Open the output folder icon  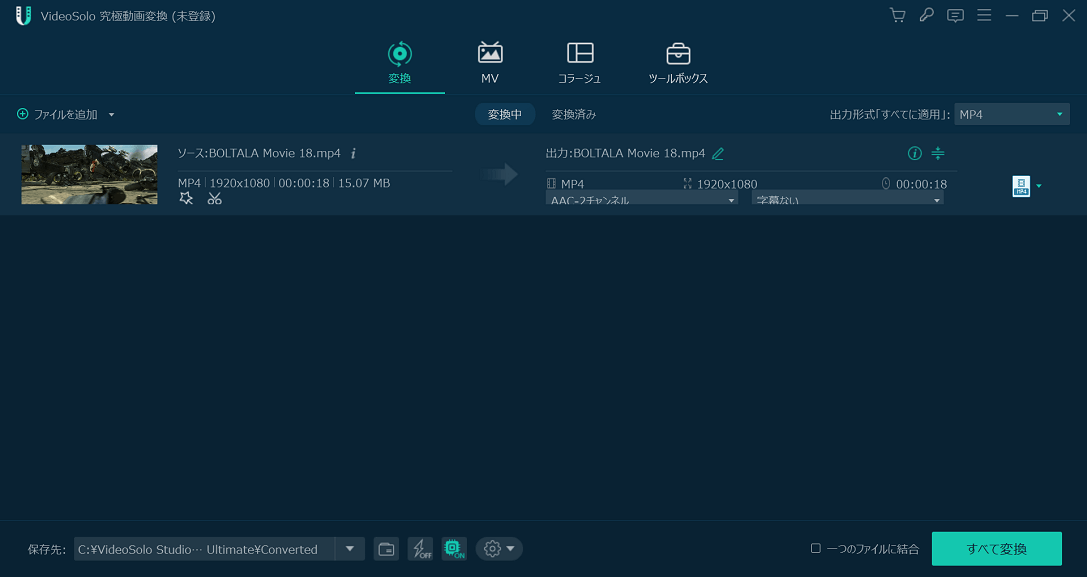coord(386,549)
